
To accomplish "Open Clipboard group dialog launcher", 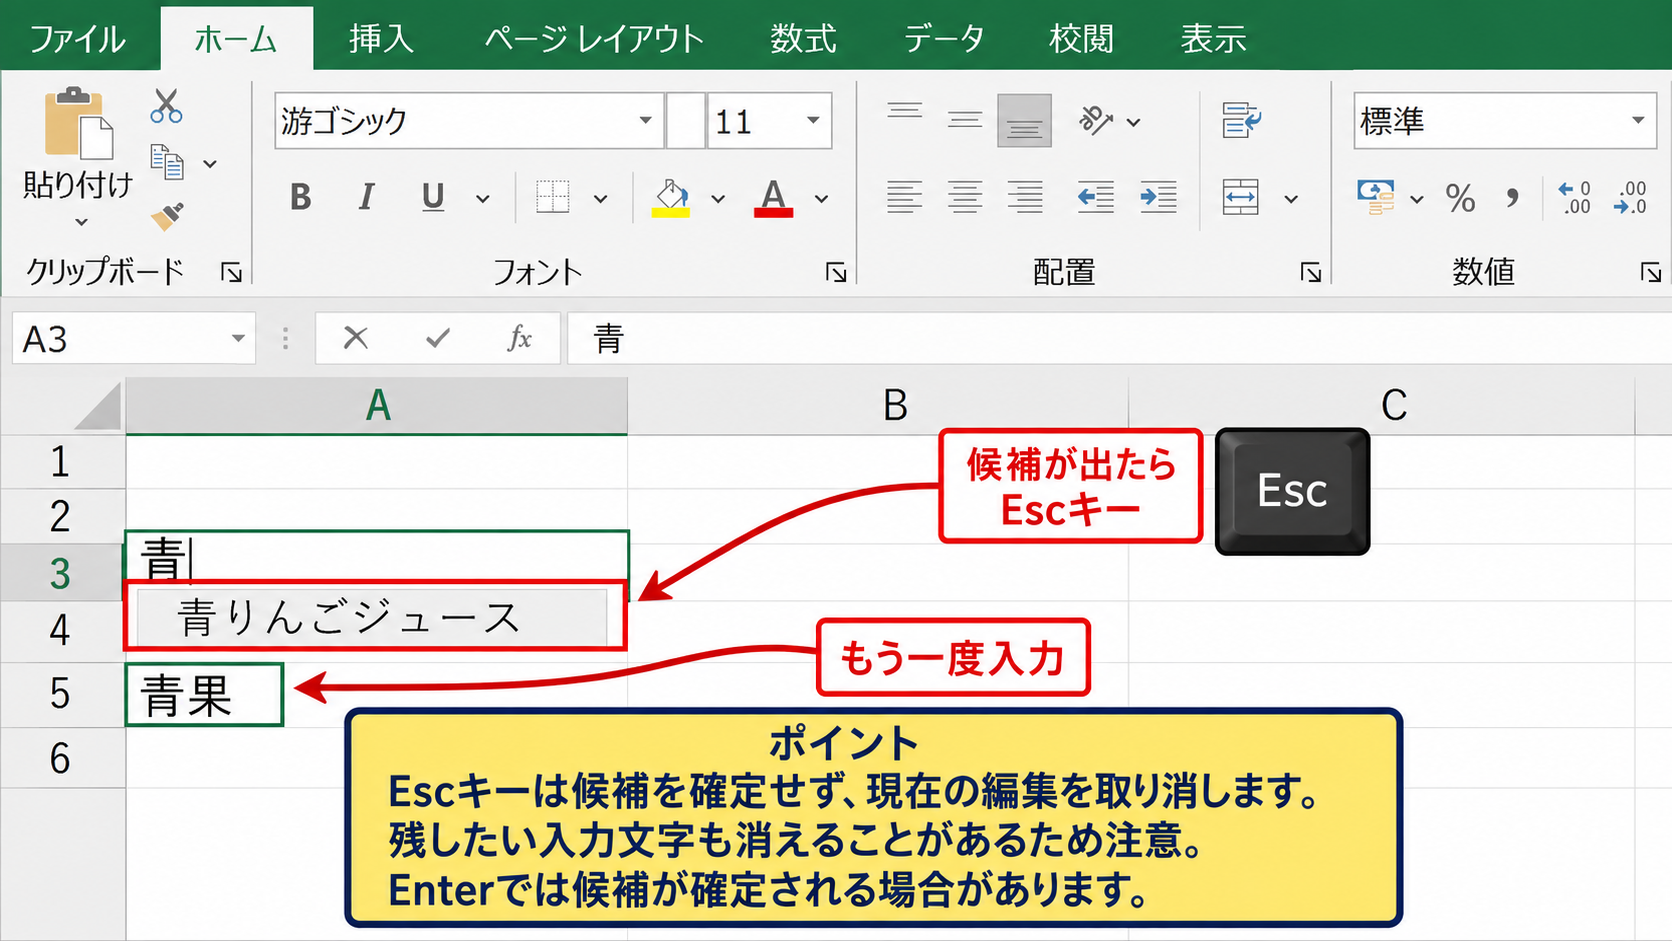I will point(232,272).
